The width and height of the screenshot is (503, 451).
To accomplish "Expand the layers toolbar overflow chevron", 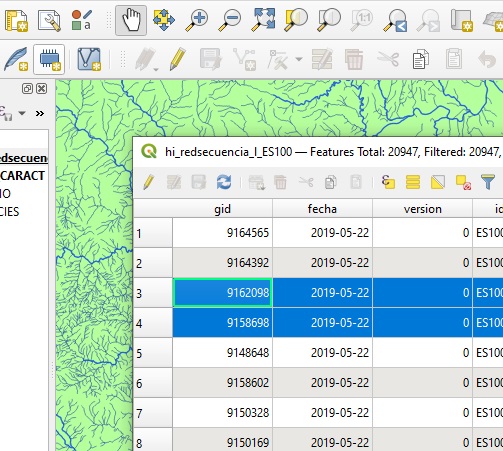I will pos(40,114).
